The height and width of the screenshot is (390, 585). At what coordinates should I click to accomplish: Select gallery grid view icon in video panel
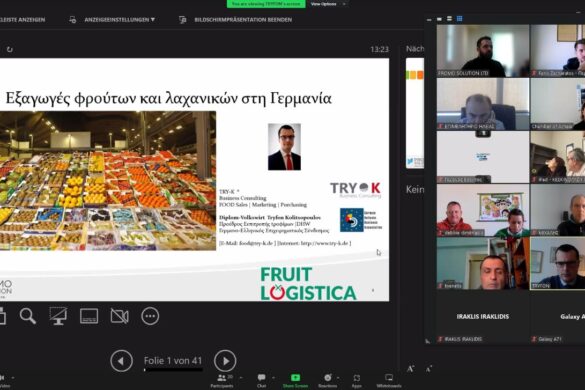460,19
